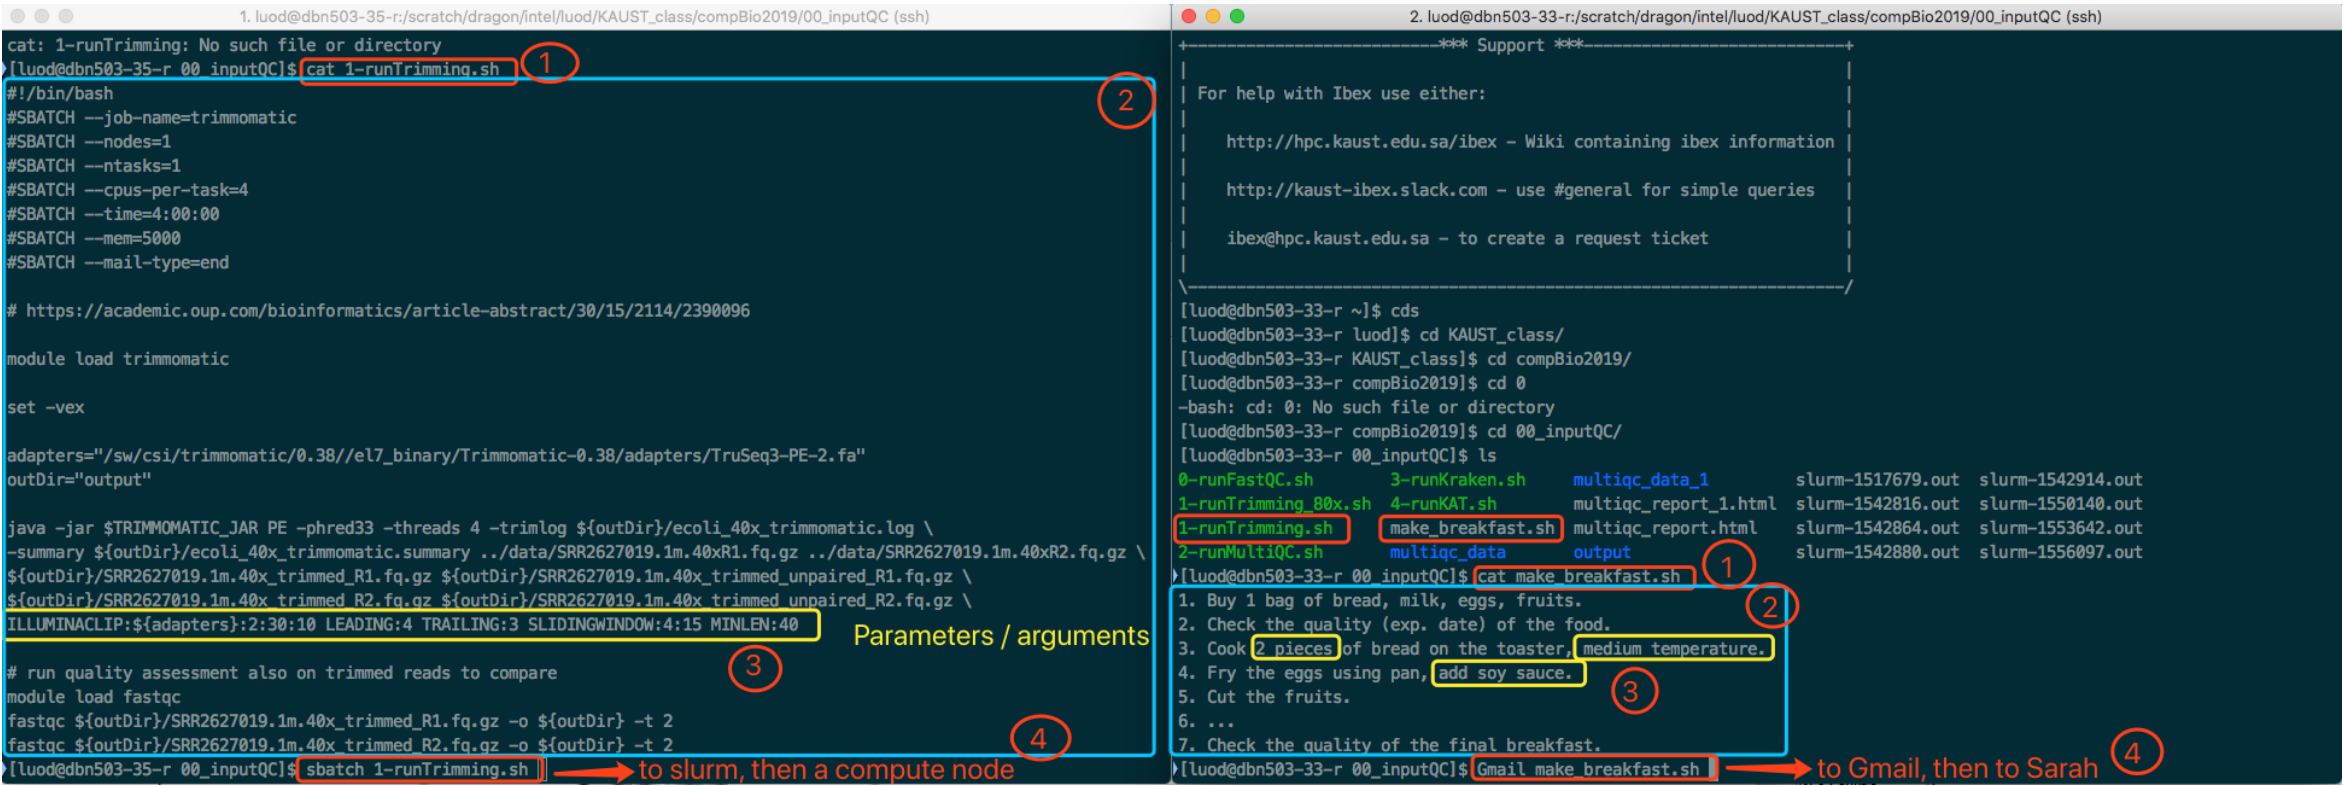The image size is (2343, 786).
Task: Click the '5. Cut the fruits.' line
Action: pos(1264,697)
